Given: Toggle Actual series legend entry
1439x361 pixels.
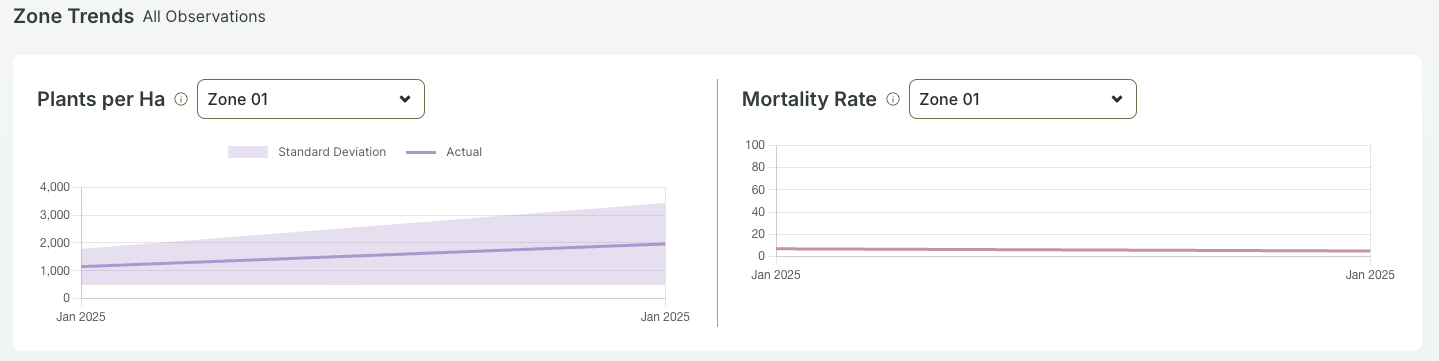Looking at the screenshot, I should 444,152.
